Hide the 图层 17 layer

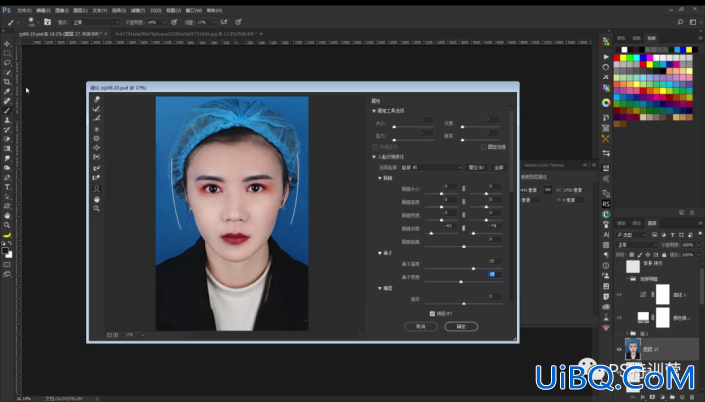(619, 349)
